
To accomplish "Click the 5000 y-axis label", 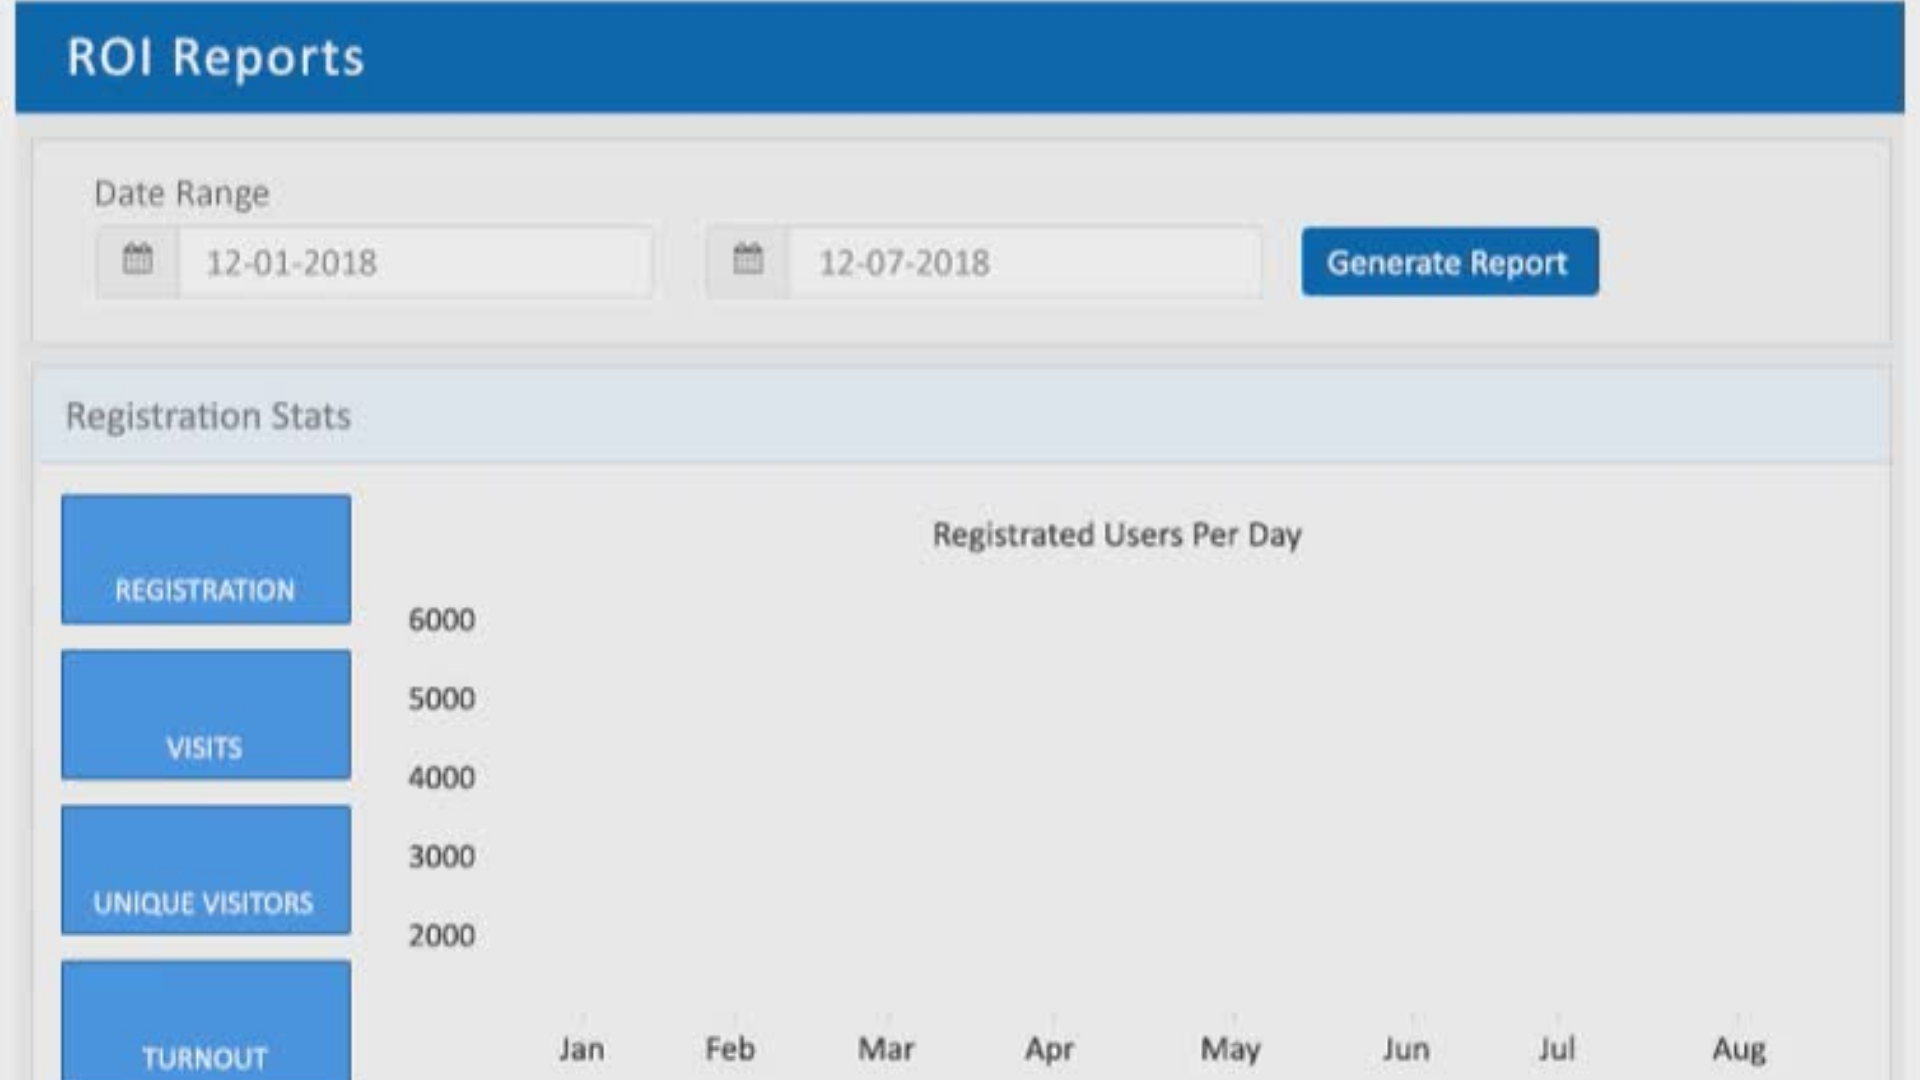I will [441, 699].
